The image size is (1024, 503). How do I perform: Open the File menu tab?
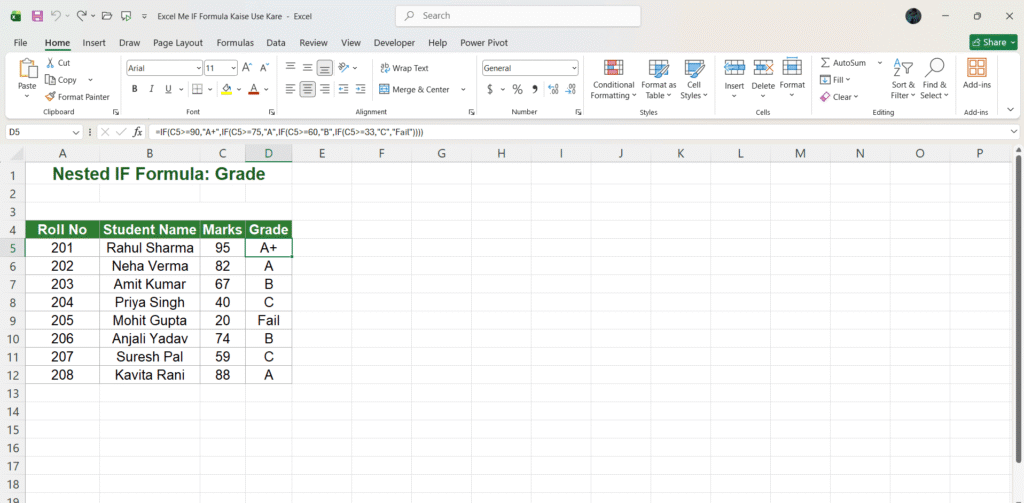coord(20,42)
